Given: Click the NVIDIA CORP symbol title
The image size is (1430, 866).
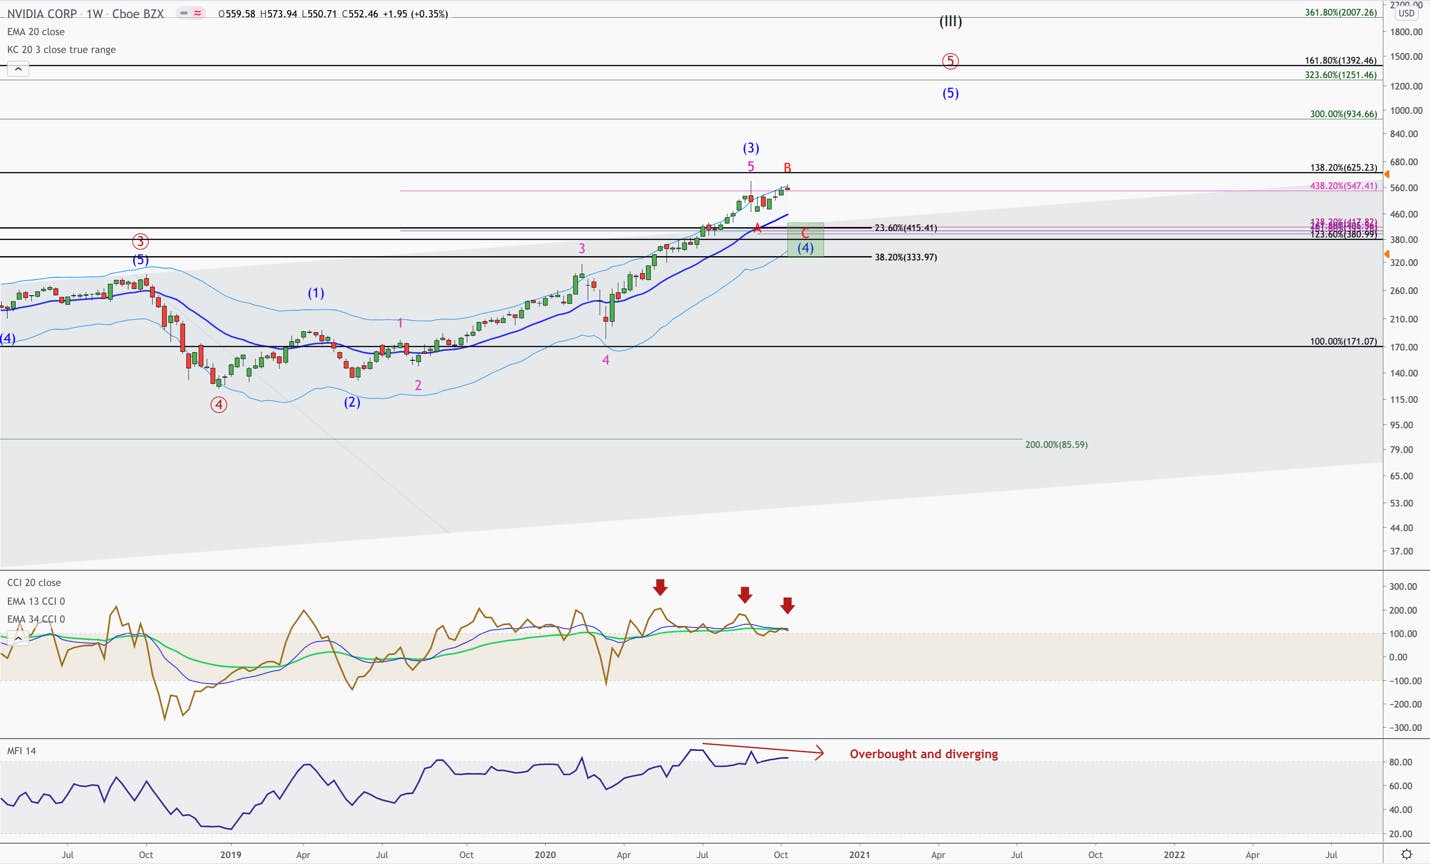Looking at the screenshot, I should tap(42, 14).
